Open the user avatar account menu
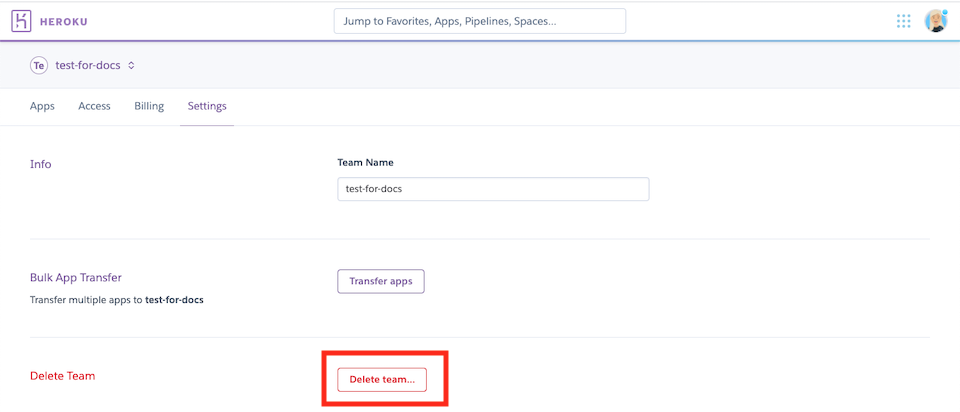Image resolution: width=960 pixels, height=412 pixels. [935, 21]
